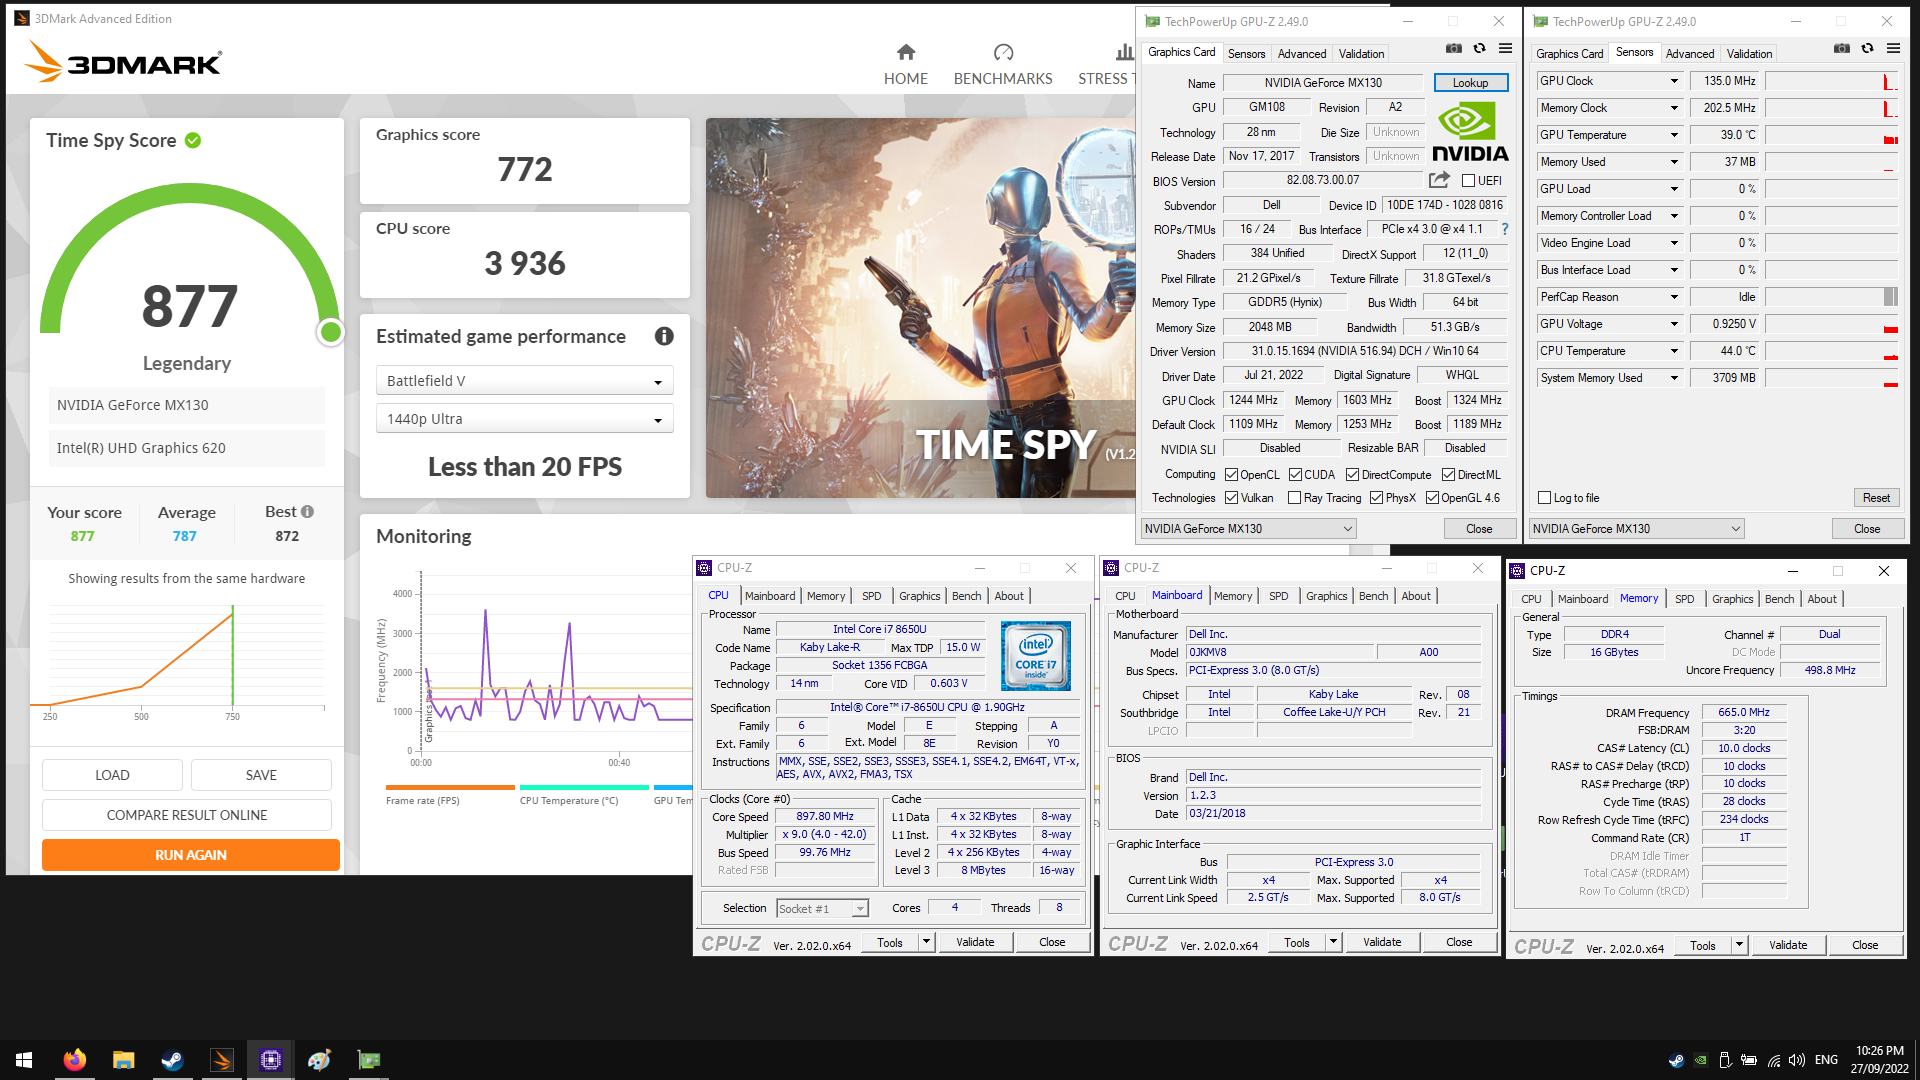
Task: Switch to Validation tab in GPU-Z Sensors window
Action: coord(1749,54)
